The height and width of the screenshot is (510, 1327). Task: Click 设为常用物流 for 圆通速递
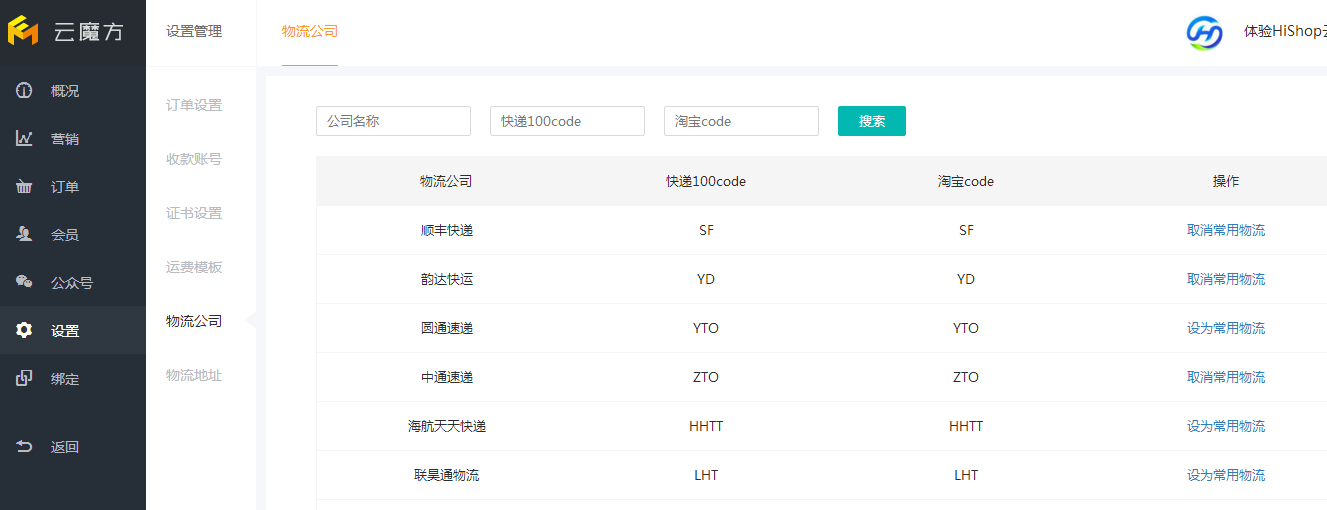1226,328
